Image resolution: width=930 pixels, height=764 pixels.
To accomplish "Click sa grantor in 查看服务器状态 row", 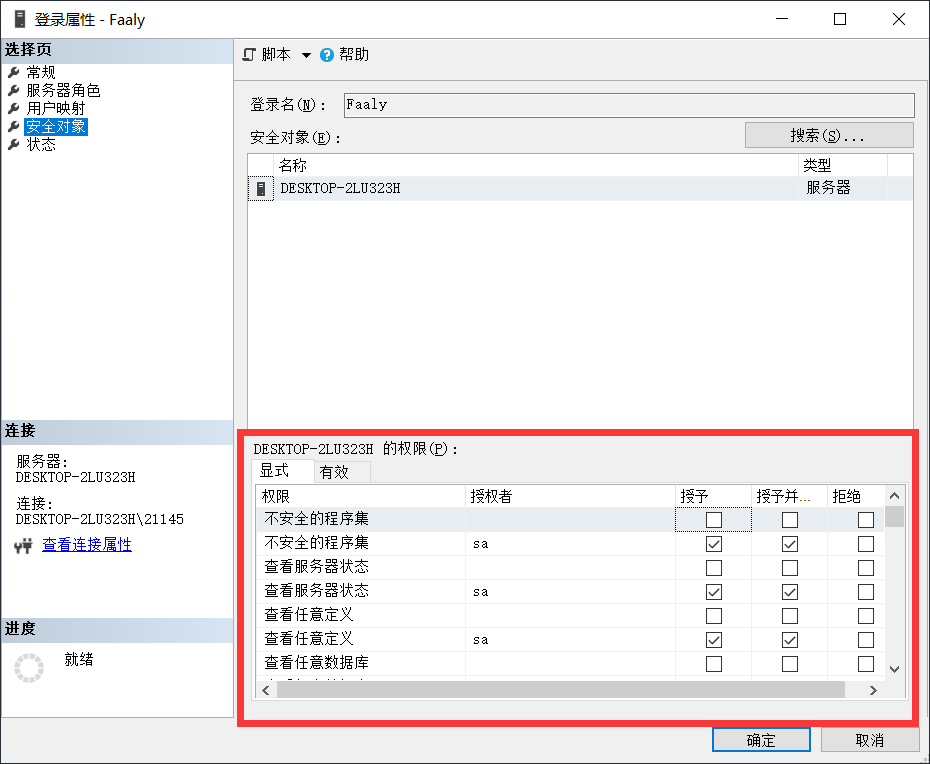I will 480,592.
